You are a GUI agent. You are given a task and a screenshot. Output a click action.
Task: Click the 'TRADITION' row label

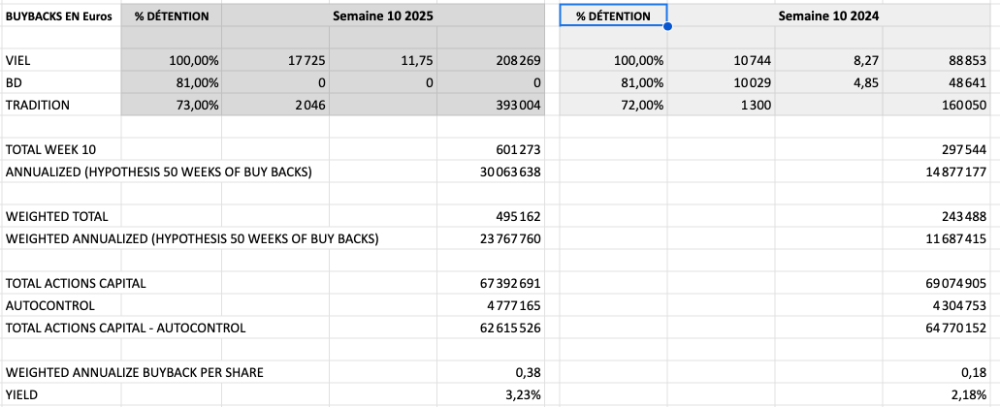60,104
